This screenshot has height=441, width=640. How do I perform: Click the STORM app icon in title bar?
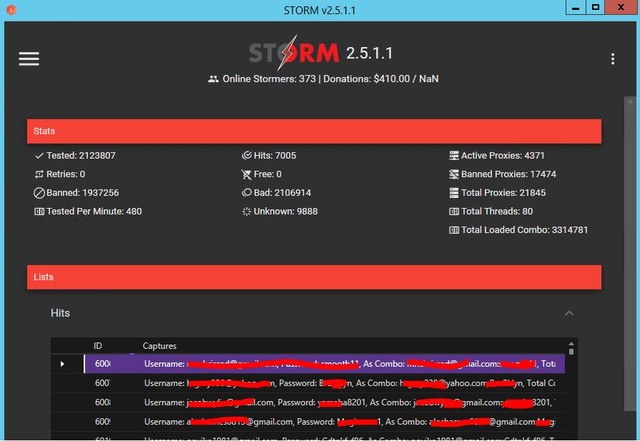[x=11, y=9]
